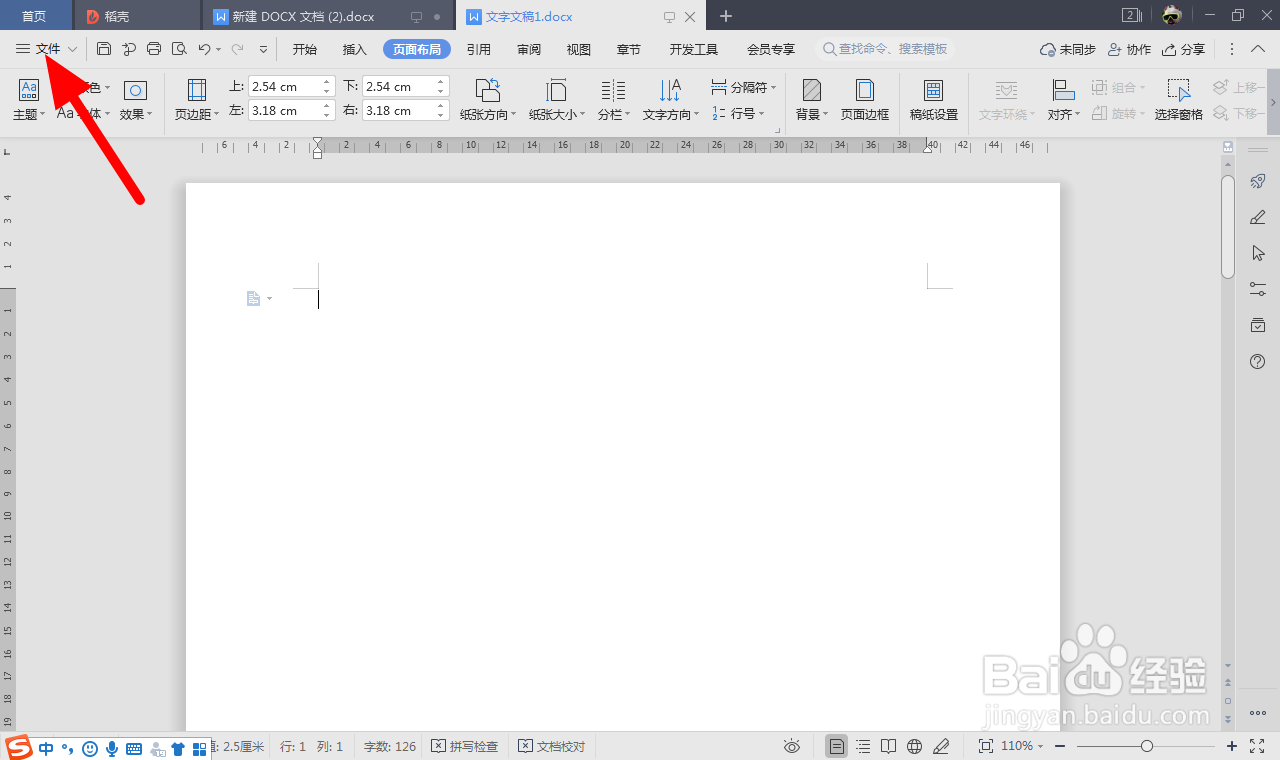Click the 协作 collaboration button
This screenshot has width=1280, height=760.
[x=1130, y=49]
